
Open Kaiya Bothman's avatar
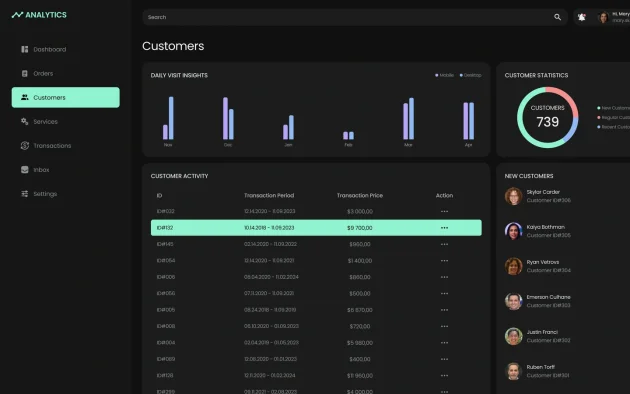[513, 231]
